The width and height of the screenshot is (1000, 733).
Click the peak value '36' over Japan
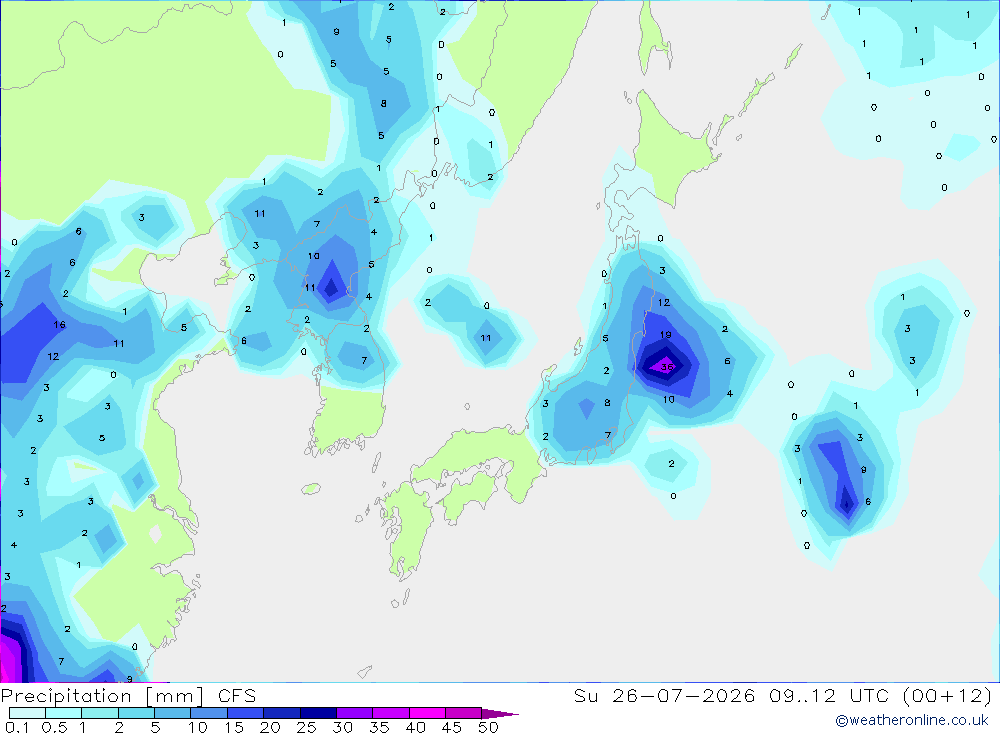click(667, 367)
